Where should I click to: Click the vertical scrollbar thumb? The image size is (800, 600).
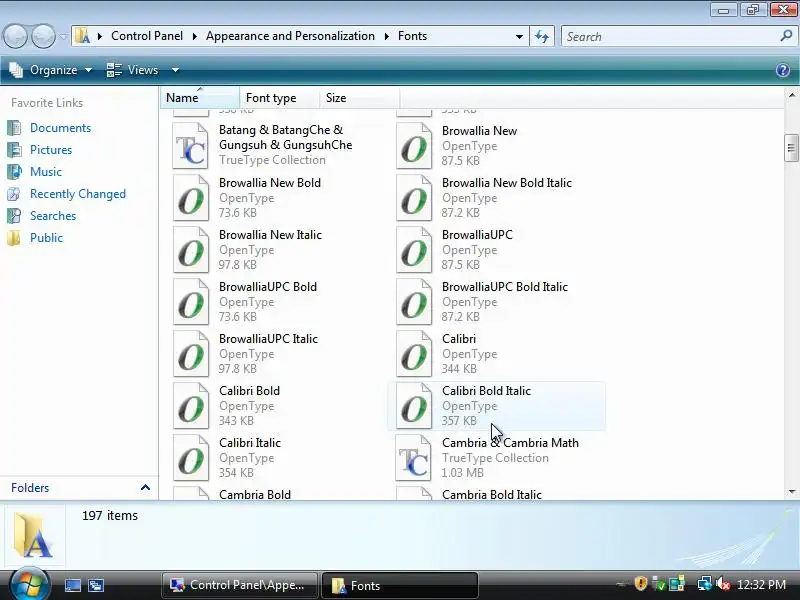[x=791, y=148]
